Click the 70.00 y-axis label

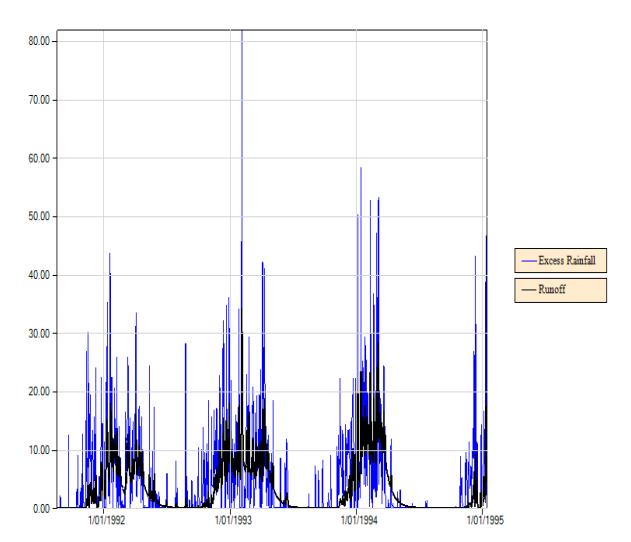[39, 100]
